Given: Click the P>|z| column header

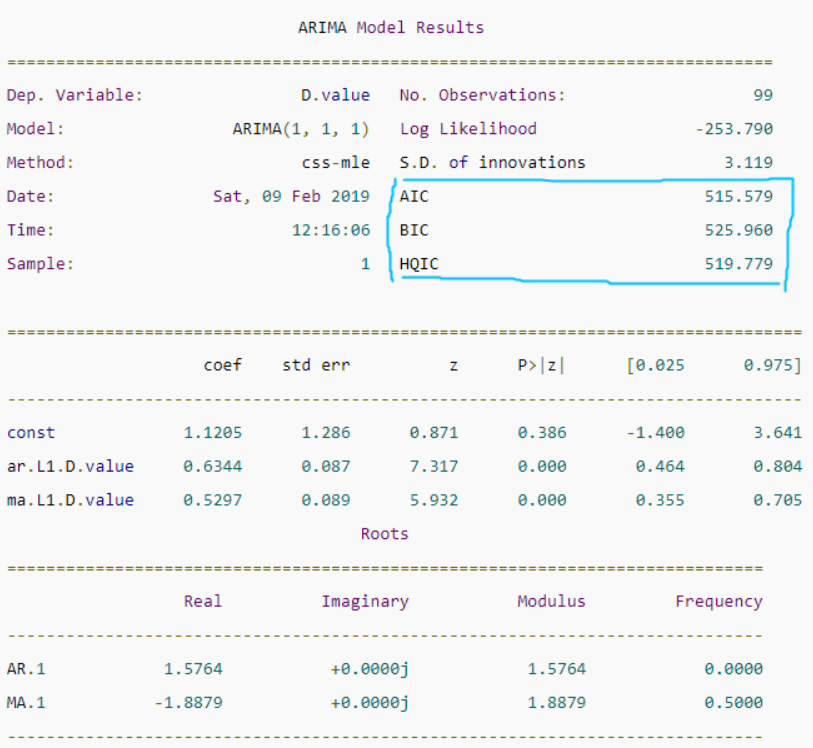Looking at the screenshot, I should [x=541, y=366].
